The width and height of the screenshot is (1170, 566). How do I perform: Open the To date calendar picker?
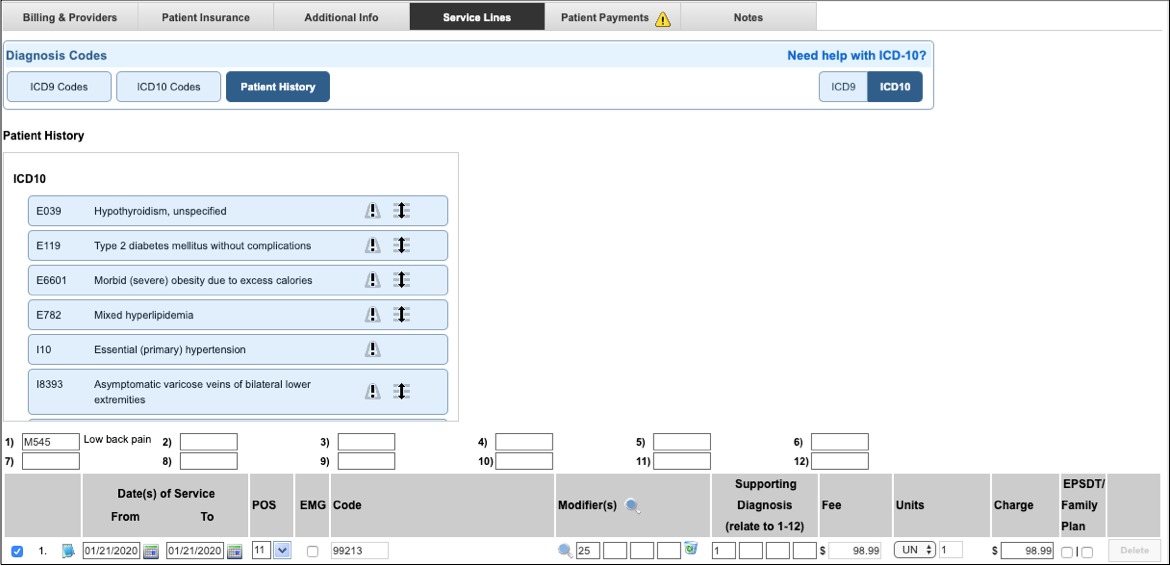(x=235, y=551)
